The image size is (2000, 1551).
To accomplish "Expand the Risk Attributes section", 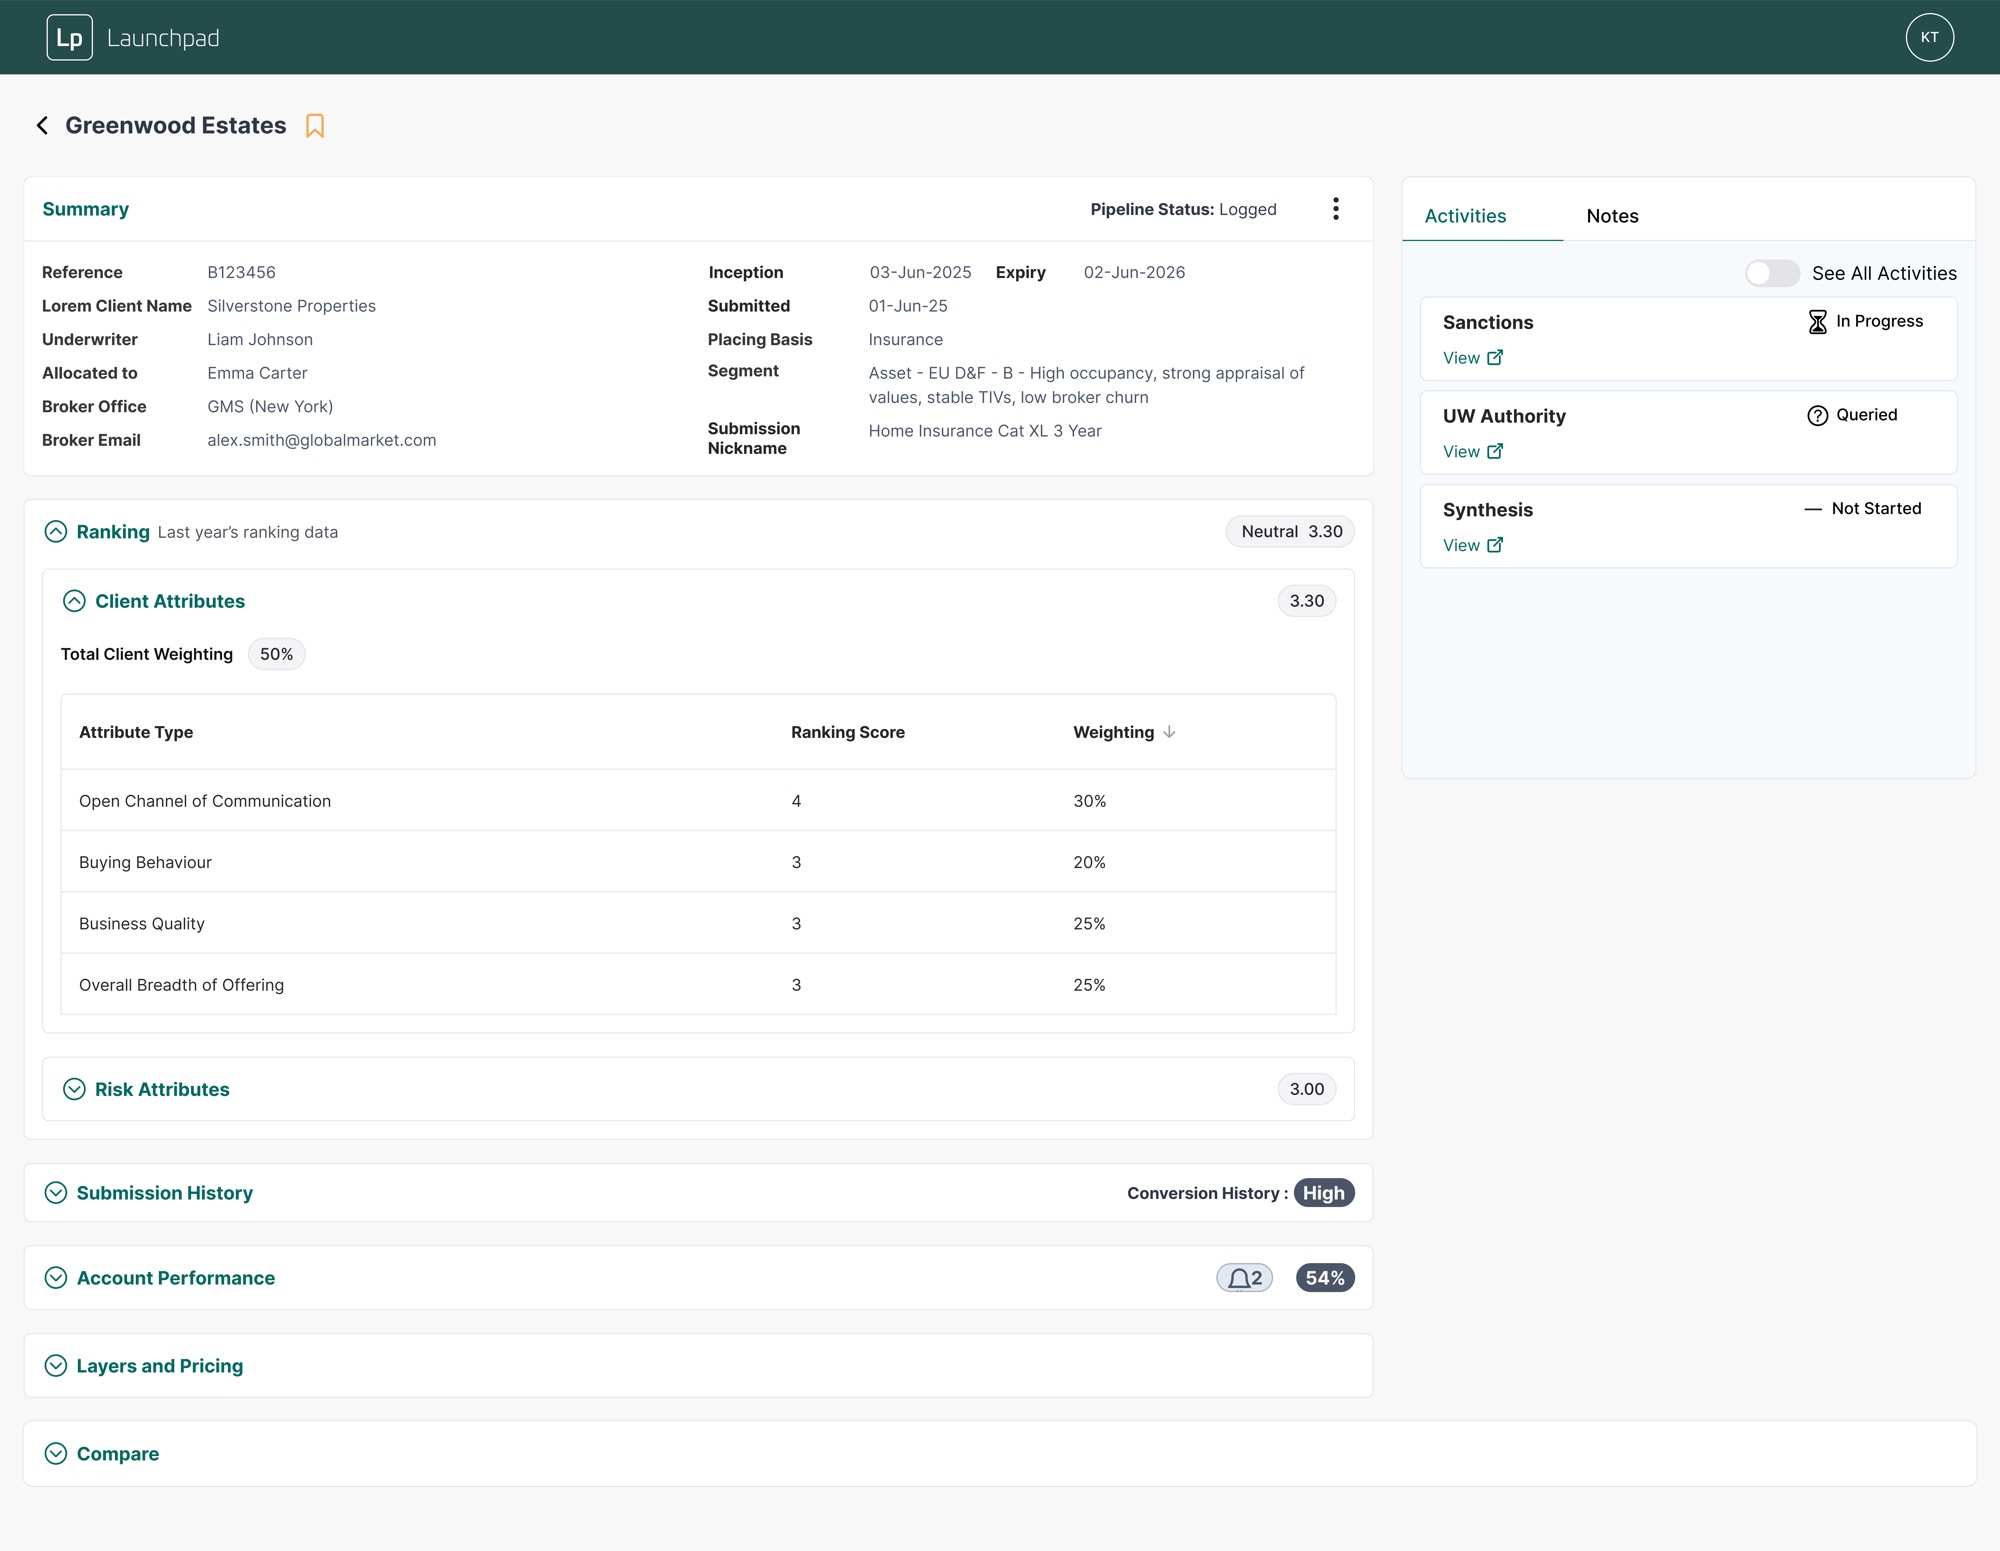I will click(x=74, y=1089).
